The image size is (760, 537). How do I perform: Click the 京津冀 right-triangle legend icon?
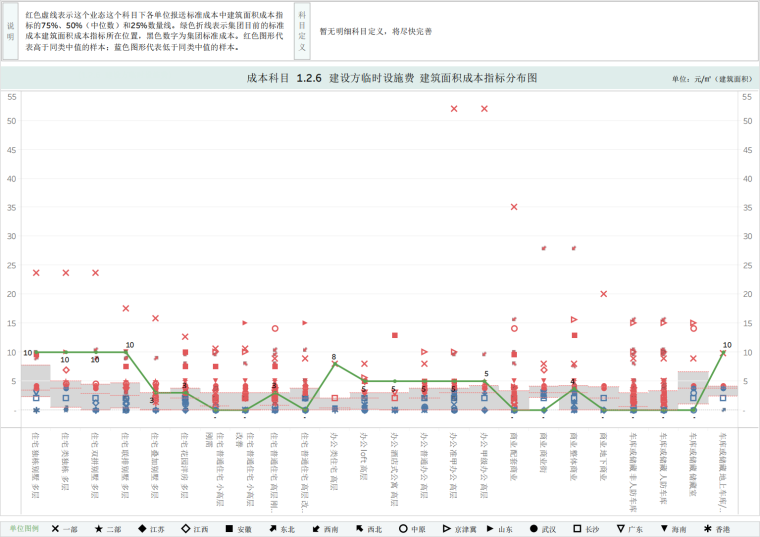(446, 528)
